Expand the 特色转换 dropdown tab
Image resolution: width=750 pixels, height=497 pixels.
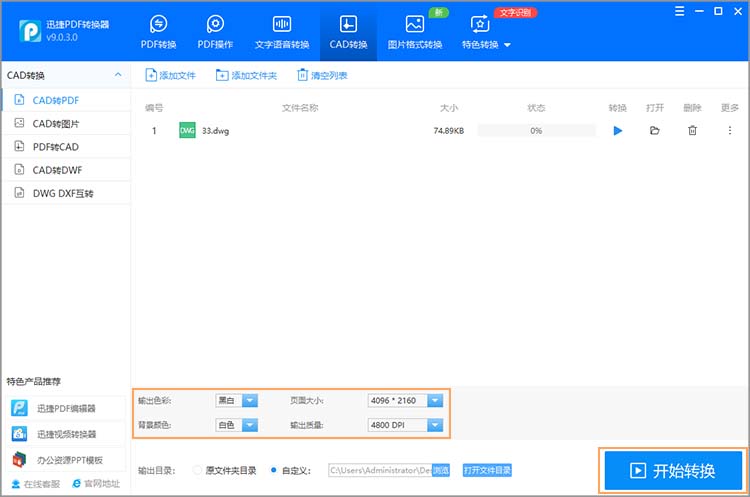(x=486, y=32)
